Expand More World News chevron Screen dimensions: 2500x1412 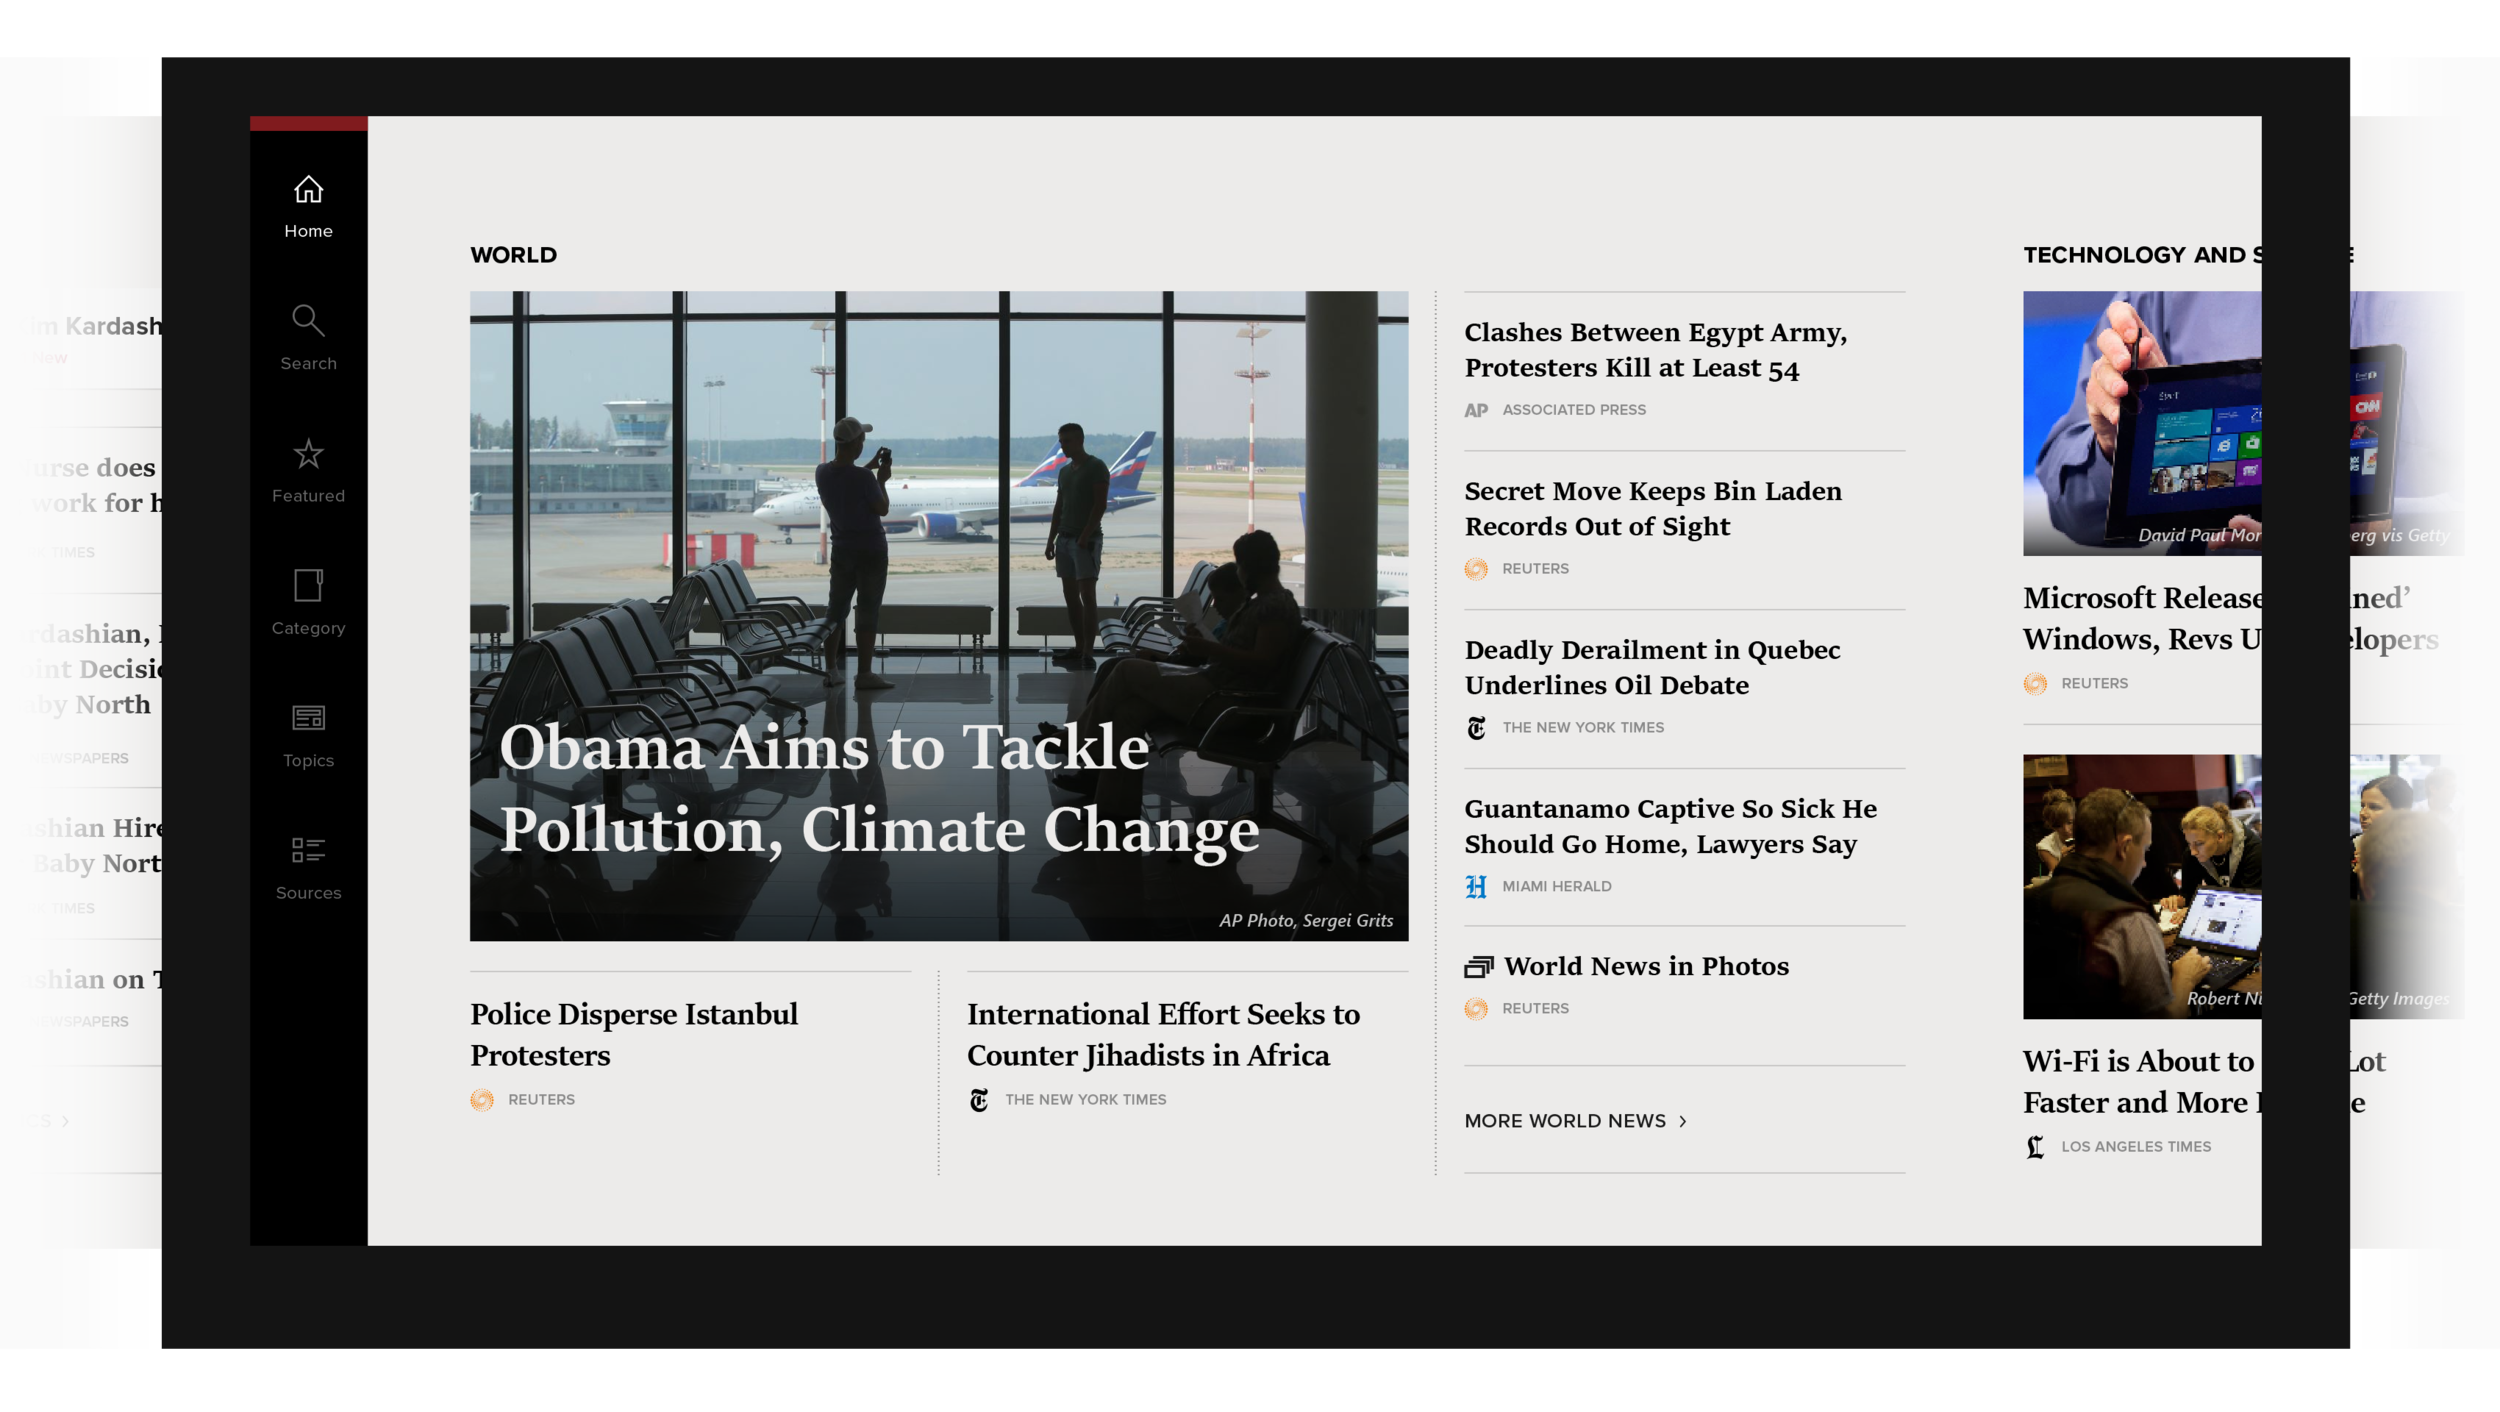(x=1683, y=1122)
